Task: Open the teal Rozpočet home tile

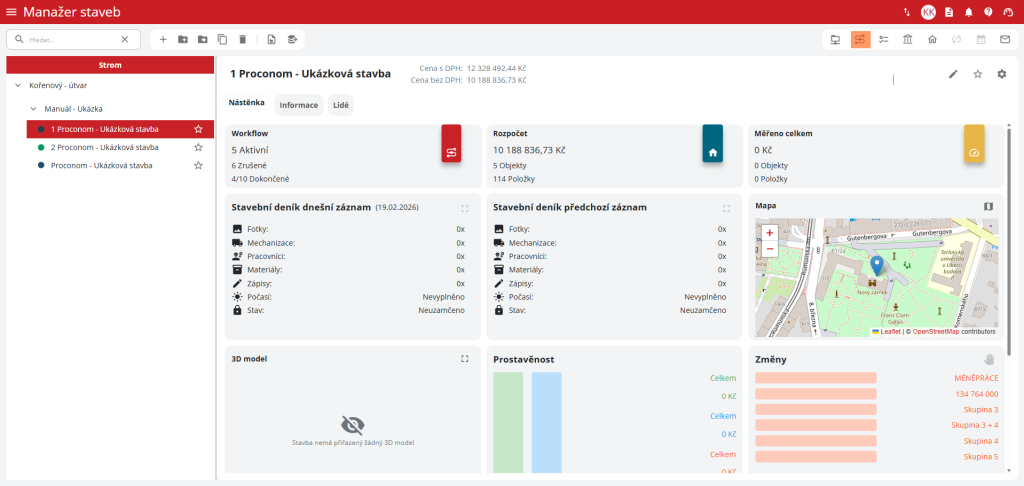Action: pyautogui.click(x=713, y=152)
